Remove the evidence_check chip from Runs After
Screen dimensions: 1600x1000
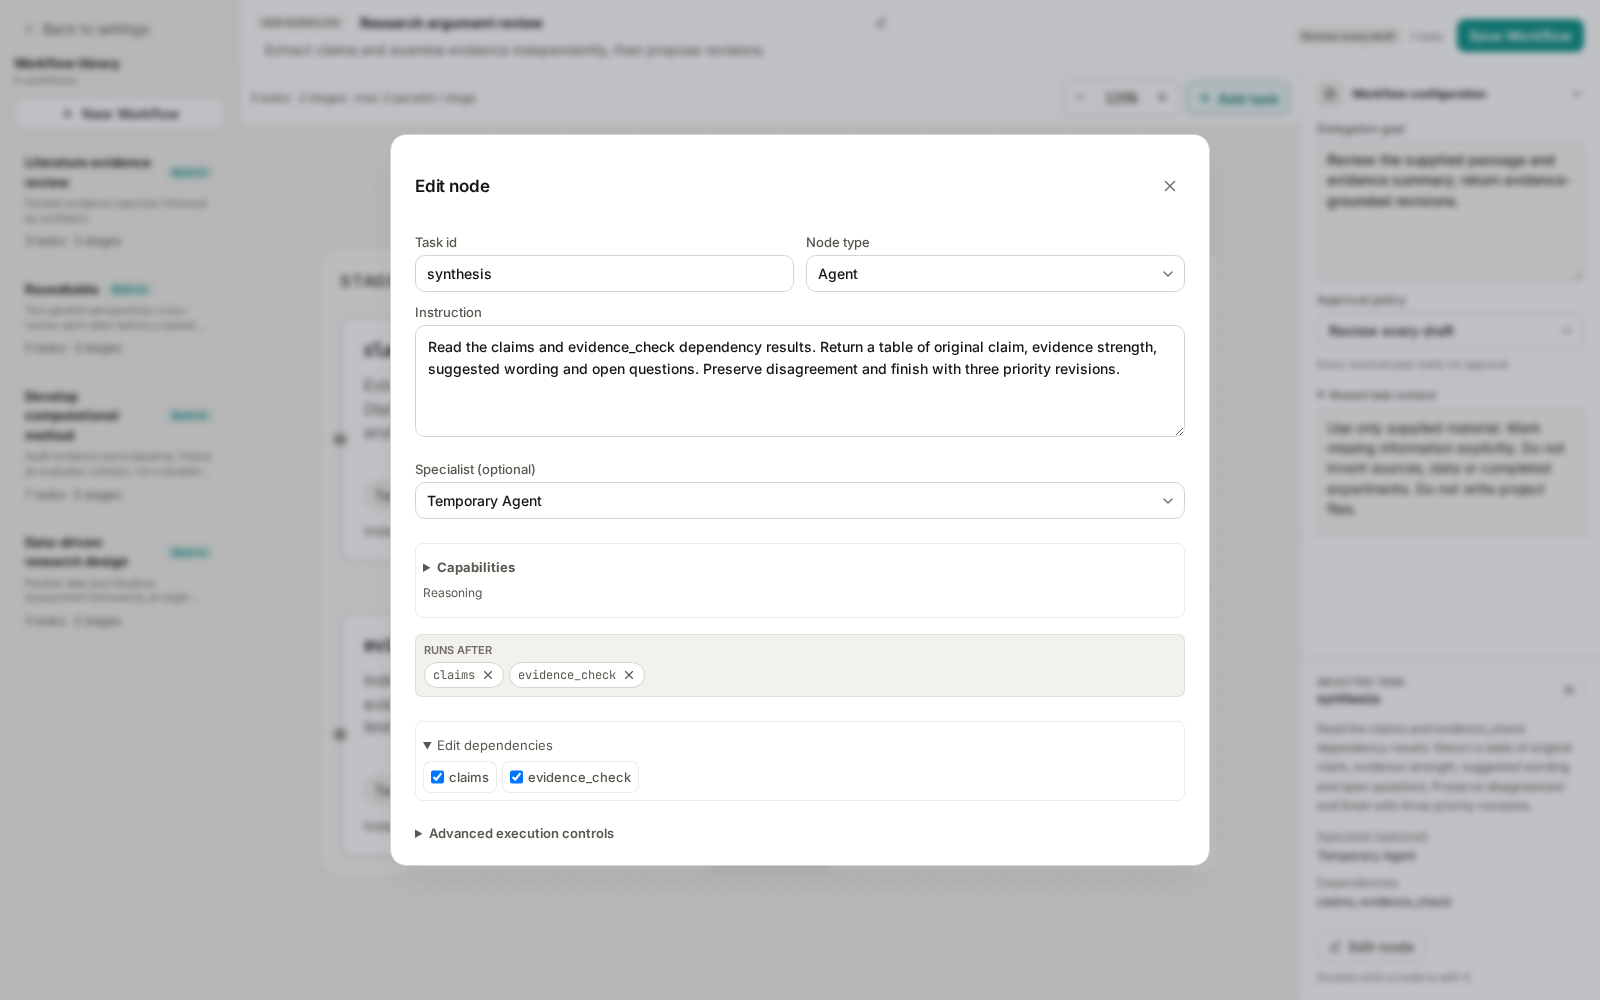click(629, 675)
